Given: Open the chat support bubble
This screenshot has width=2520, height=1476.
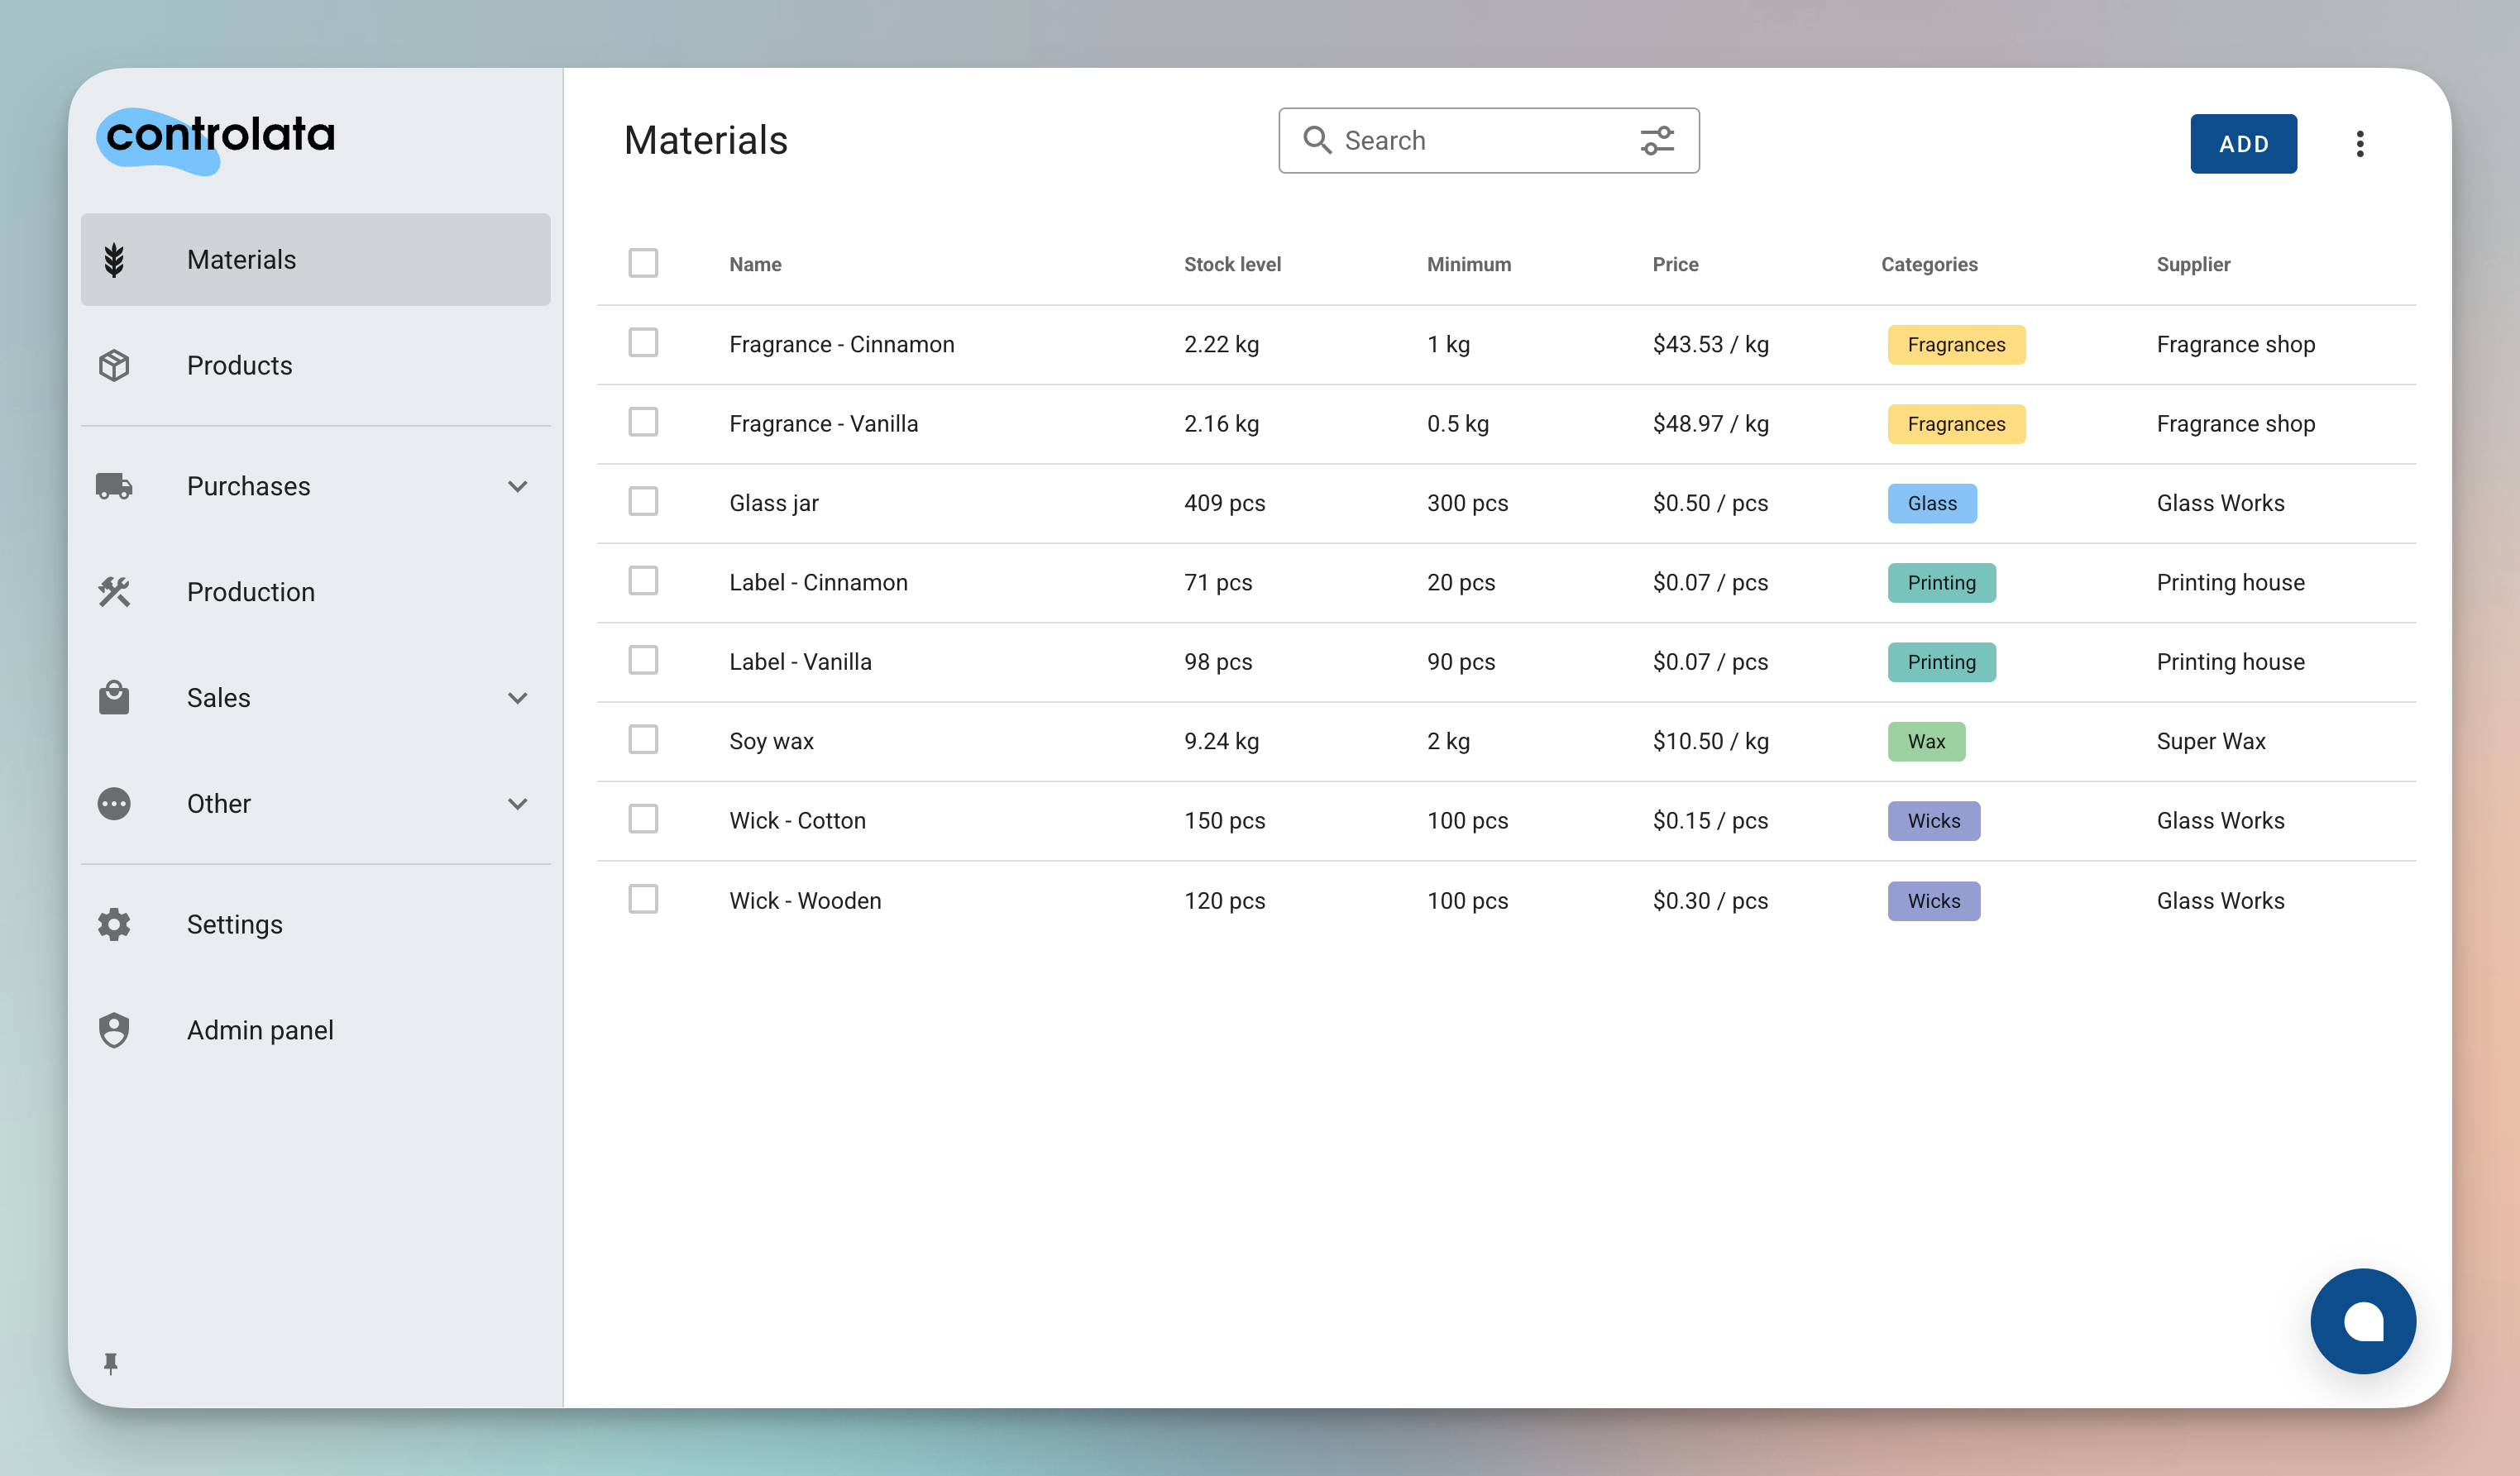Looking at the screenshot, I should pyautogui.click(x=2363, y=1321).
